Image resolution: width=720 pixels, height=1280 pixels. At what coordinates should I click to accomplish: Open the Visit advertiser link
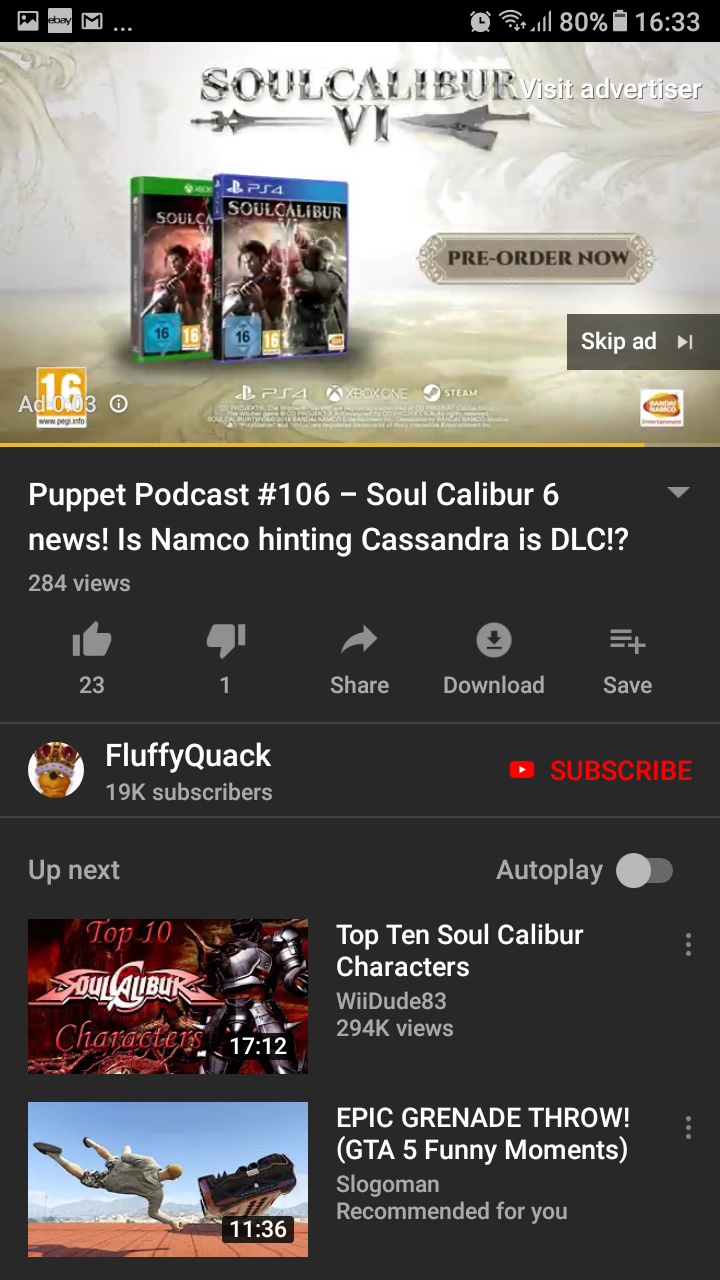pos(611,89)
